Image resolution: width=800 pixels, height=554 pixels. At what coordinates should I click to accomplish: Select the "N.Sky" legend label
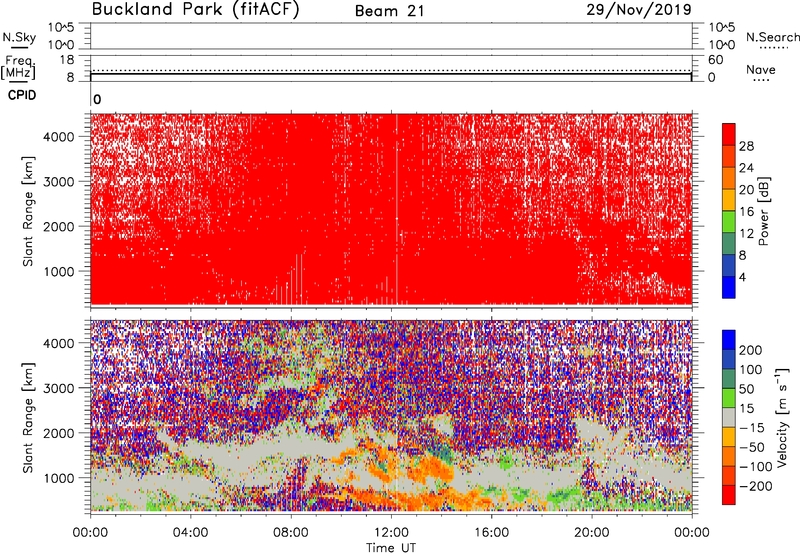click(x=19, y=37)
